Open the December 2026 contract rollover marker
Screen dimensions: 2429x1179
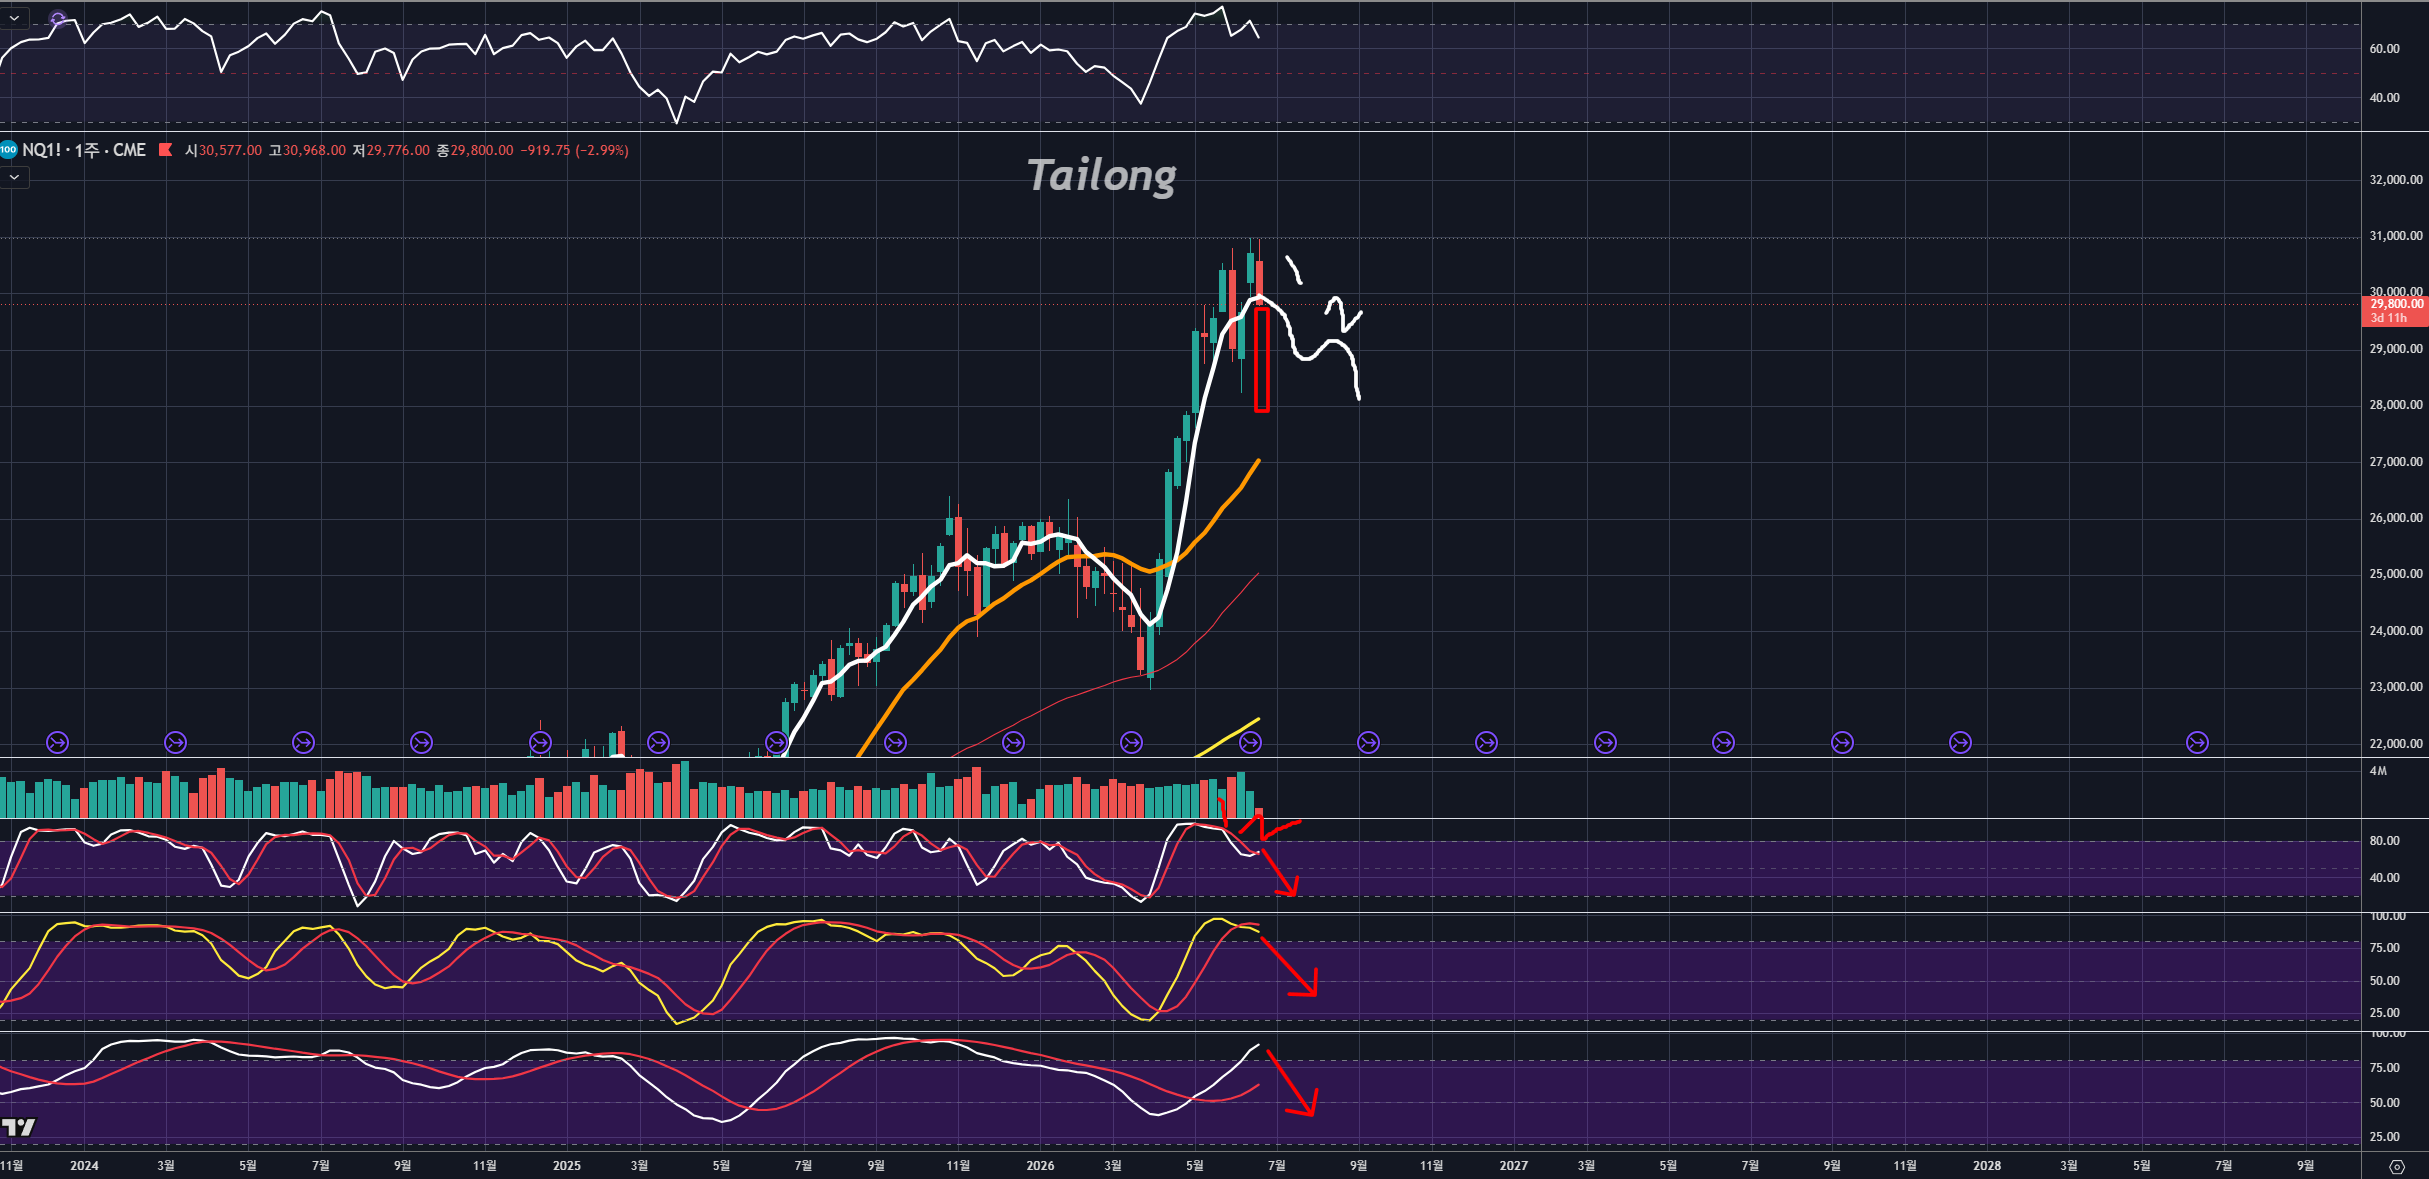tap(1487, 743)
